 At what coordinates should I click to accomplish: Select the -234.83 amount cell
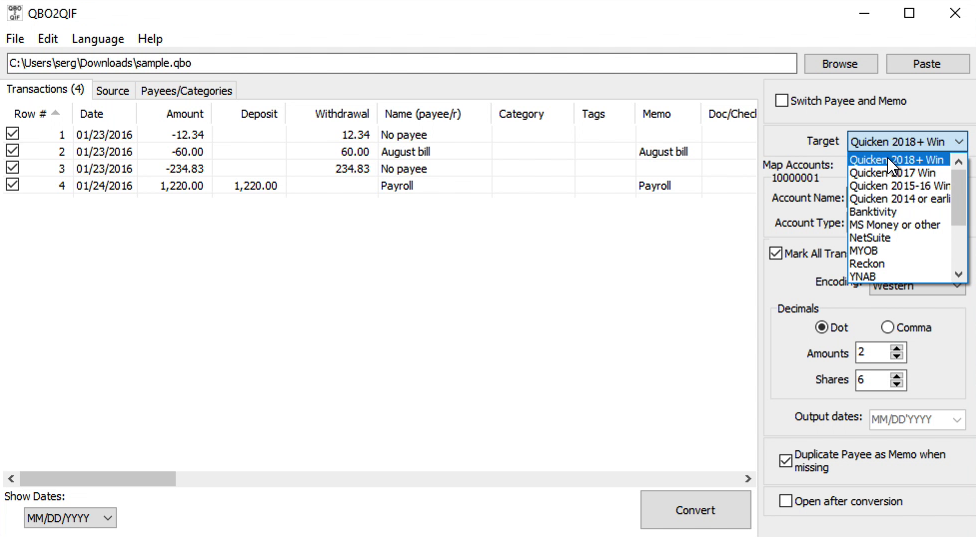click(174, 169)
